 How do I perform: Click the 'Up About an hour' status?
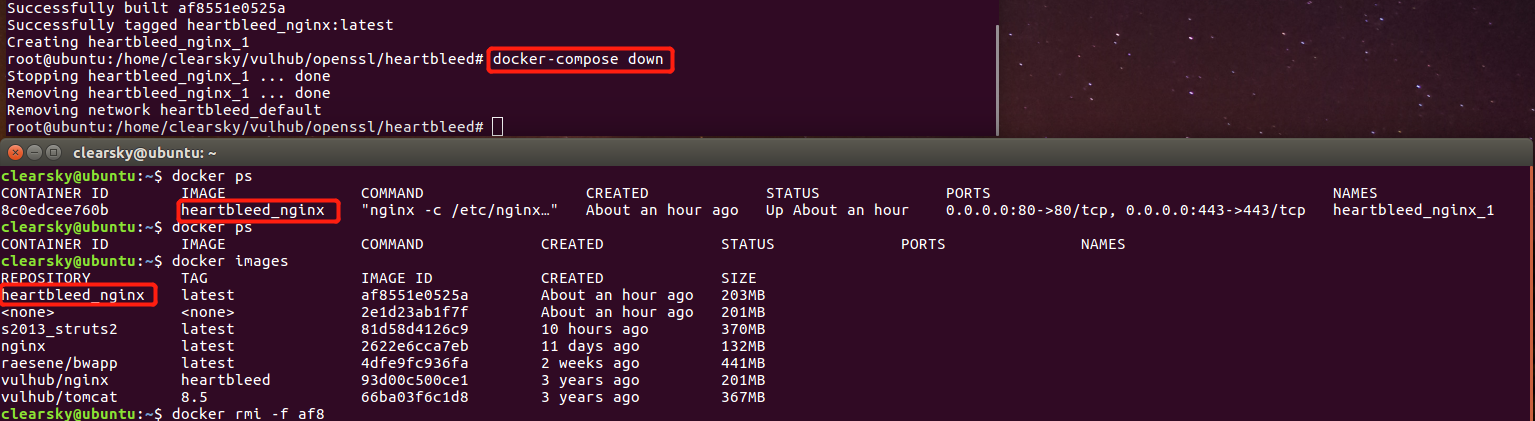click(x=837, y=210)
